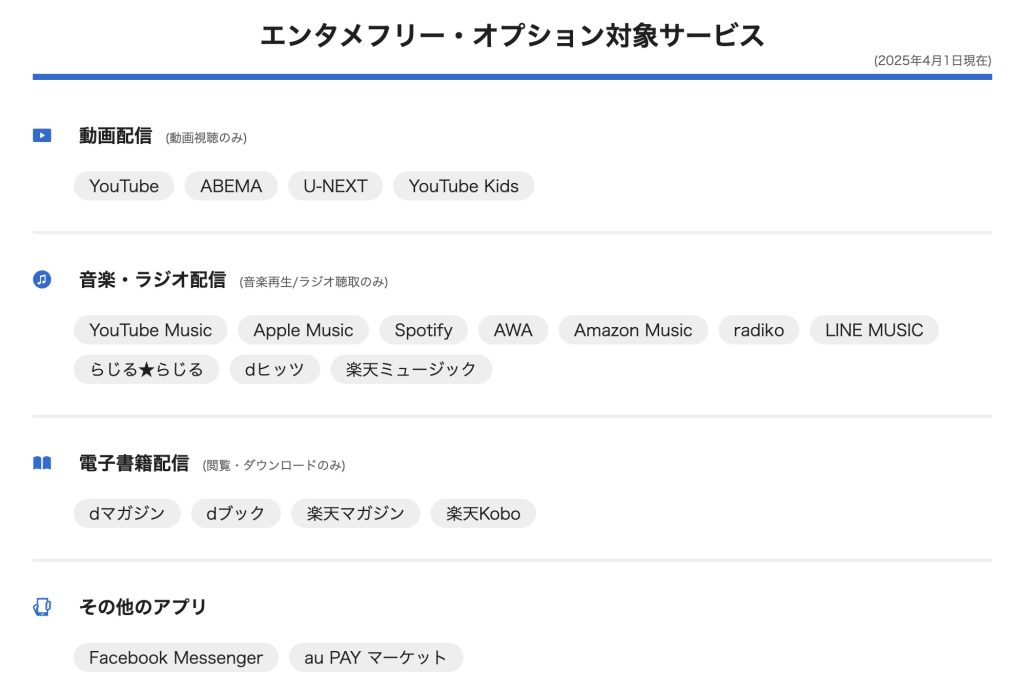Choose the Amazon Music tag
Viewport: 1024px width, 693px height.
coord(633,330)
